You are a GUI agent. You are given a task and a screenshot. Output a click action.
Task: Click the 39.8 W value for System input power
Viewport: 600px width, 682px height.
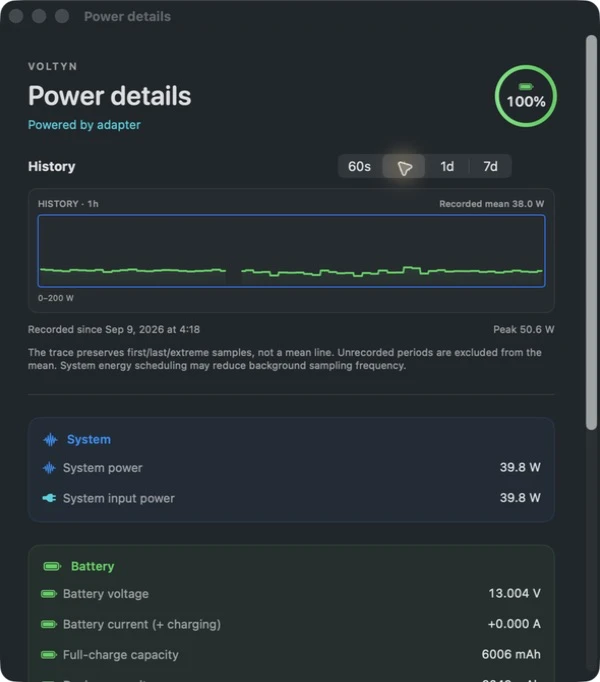click(x=520, y=498)
